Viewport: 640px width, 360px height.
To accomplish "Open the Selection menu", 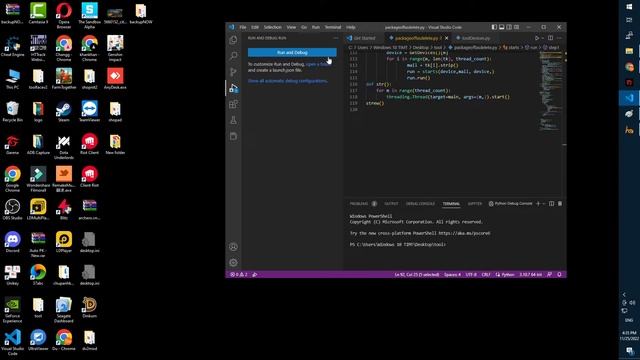I will pos(272,27).
